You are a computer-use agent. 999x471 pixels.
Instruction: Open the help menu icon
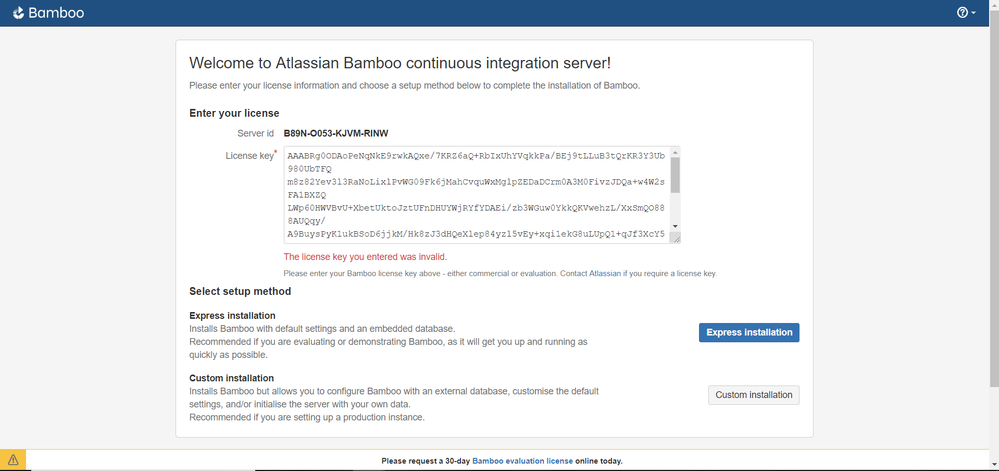(x=966, y=13)
